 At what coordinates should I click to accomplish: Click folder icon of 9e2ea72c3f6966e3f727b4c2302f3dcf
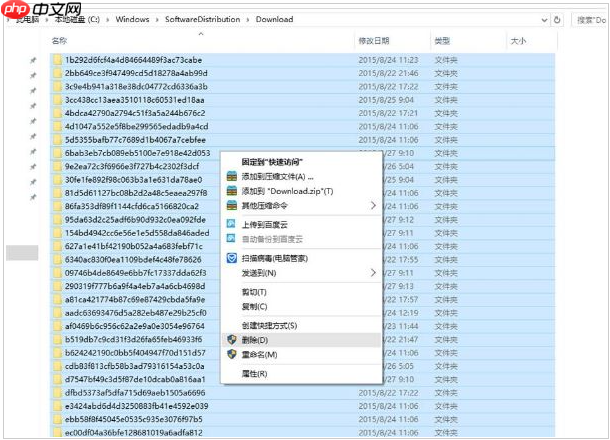pos(57,166)
